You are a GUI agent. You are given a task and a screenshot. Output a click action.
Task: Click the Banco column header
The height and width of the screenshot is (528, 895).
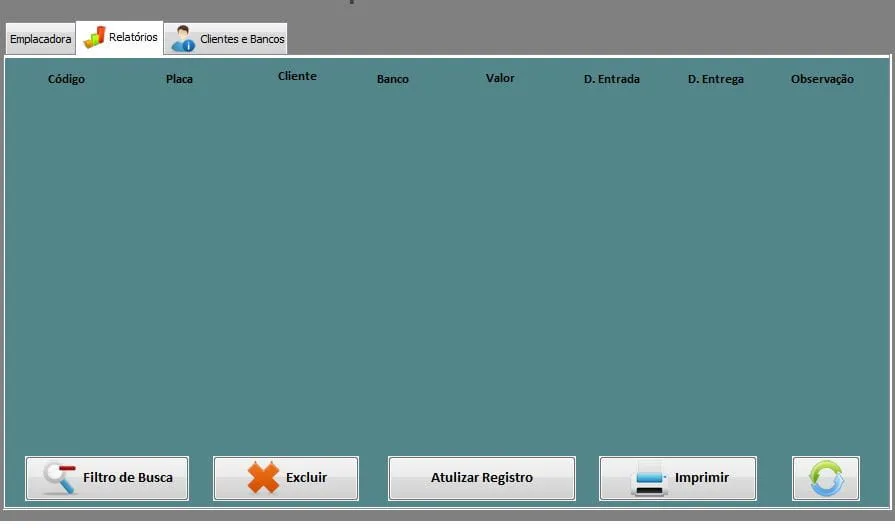[x=393, y=79]
